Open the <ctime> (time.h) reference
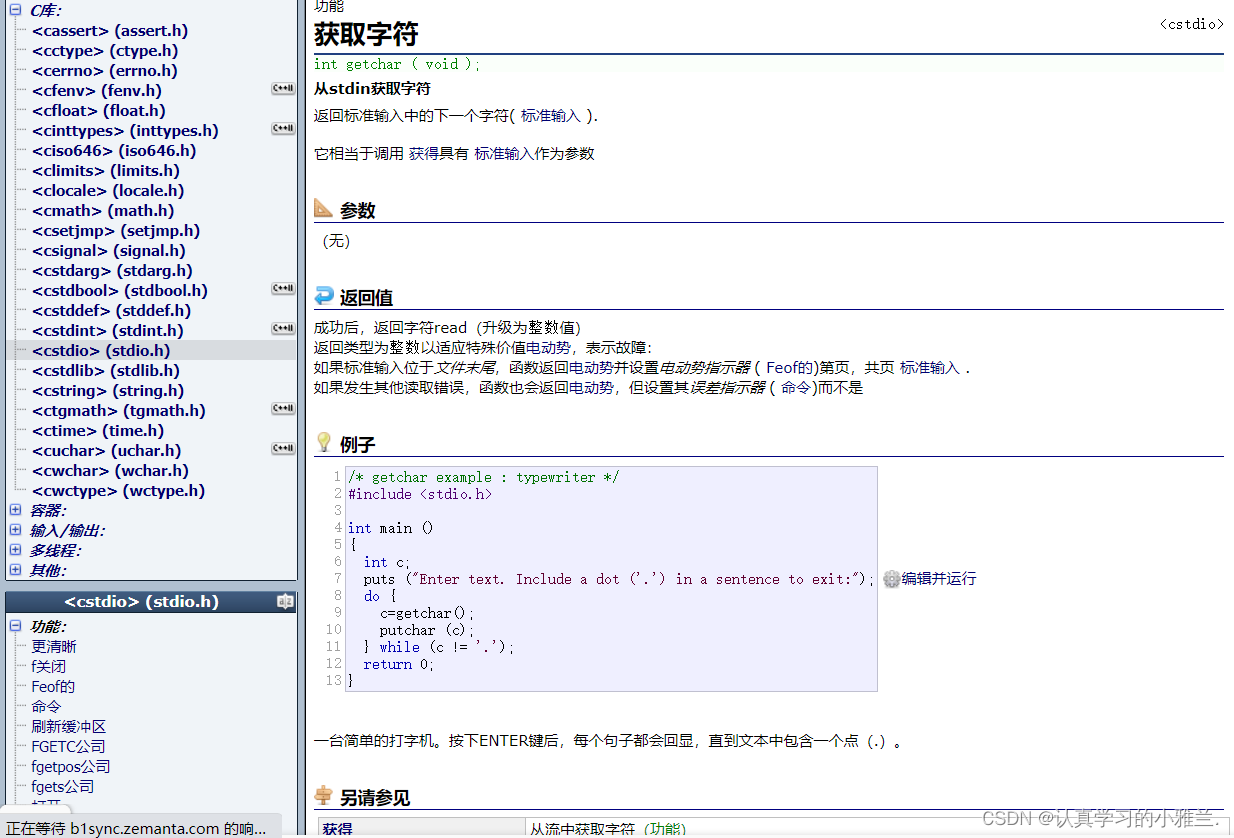 (x=97, y=431)
